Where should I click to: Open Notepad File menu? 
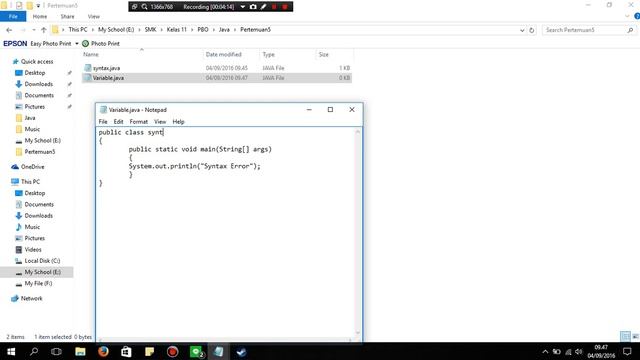[x=103, y=122]
